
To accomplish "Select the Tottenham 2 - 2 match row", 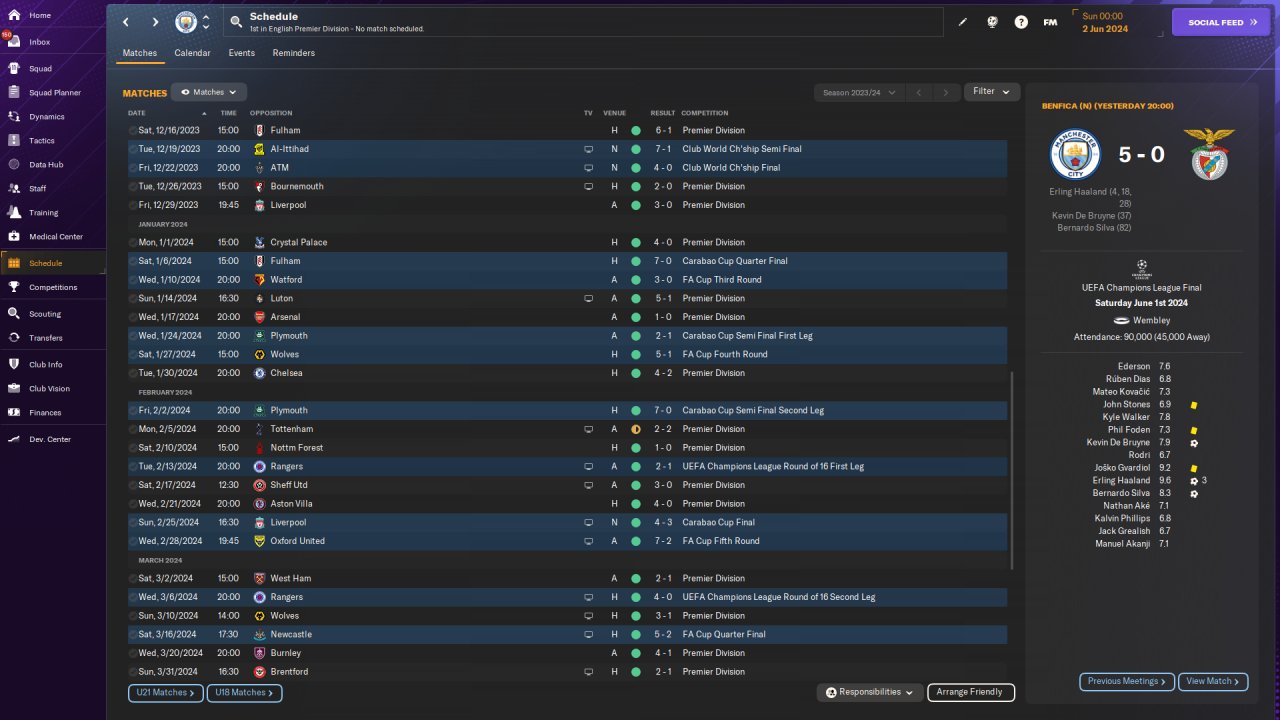I will pyautogui.click(x=567, y=429).
